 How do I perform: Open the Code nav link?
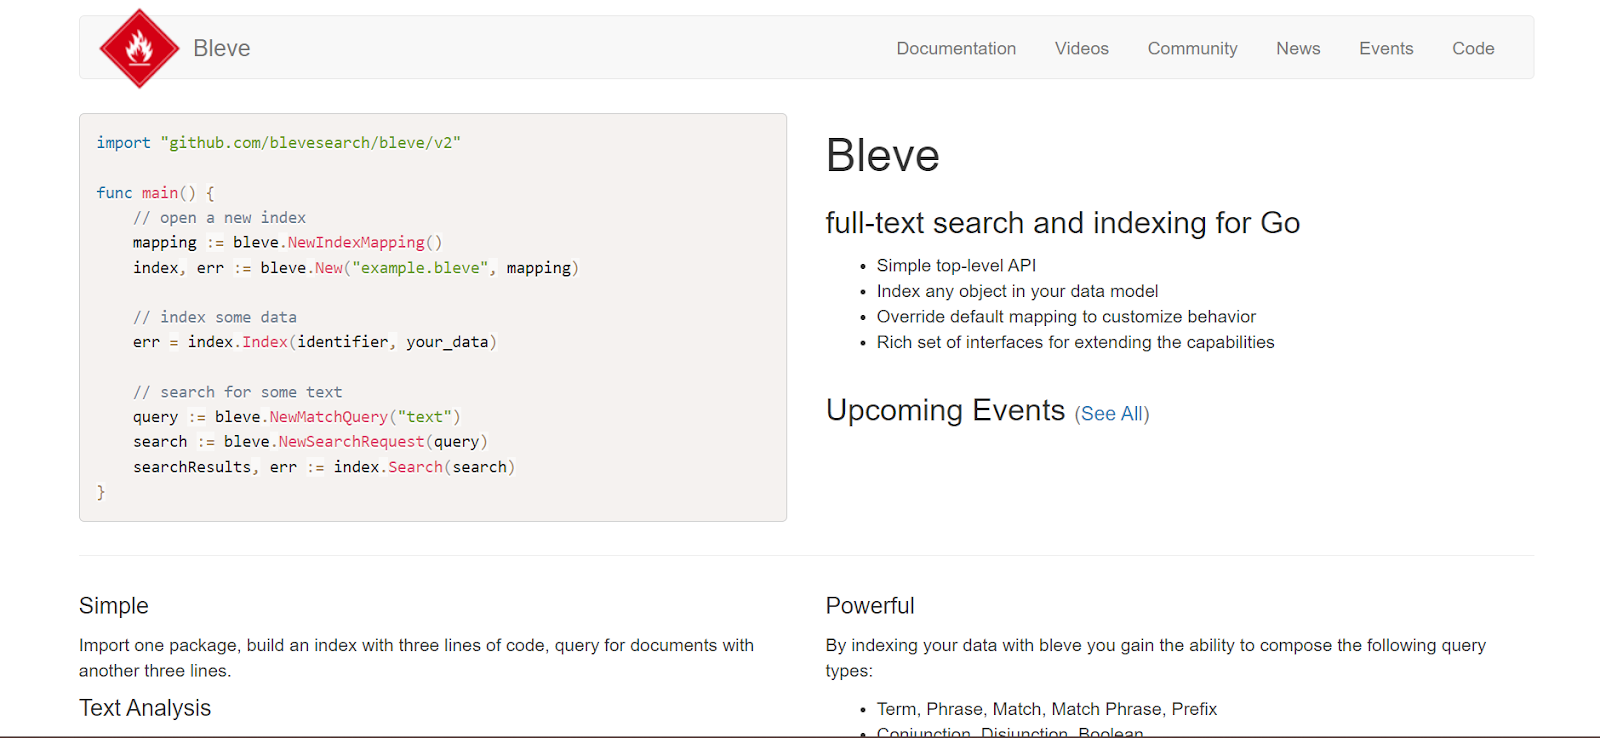coord(1473,48)
